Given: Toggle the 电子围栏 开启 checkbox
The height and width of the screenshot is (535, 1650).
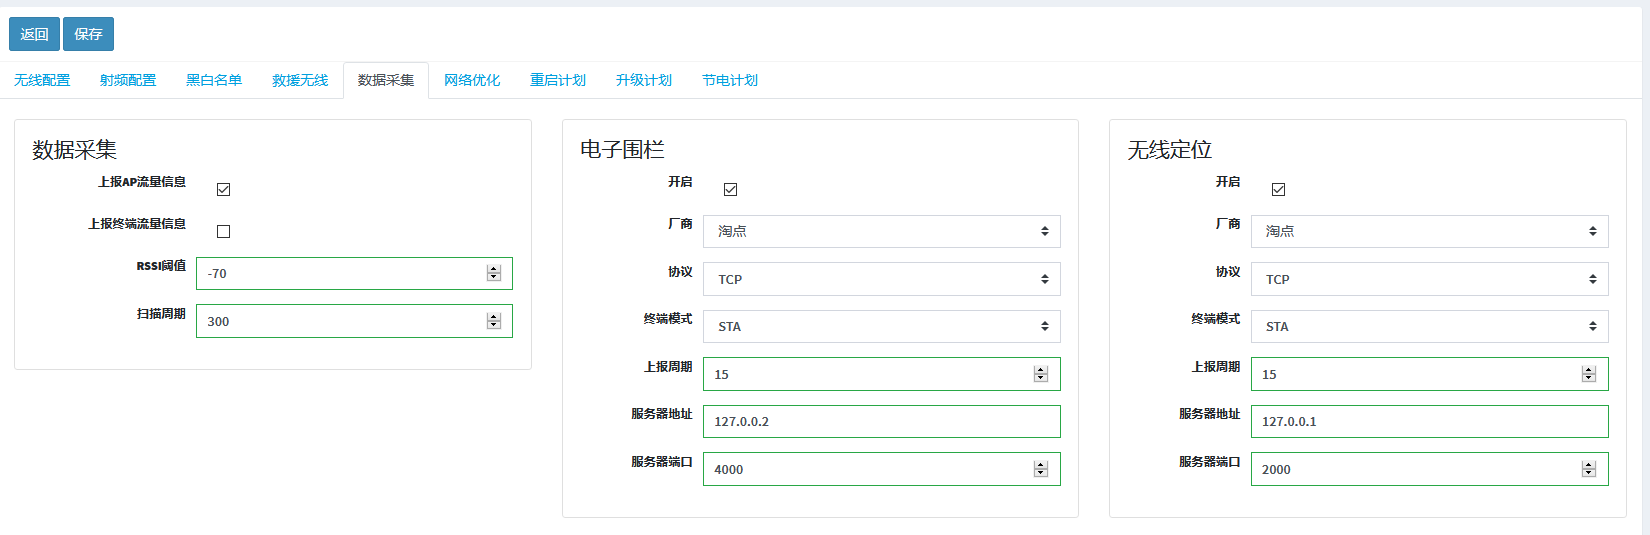Looking at the screenshot, I should [731, 189].
